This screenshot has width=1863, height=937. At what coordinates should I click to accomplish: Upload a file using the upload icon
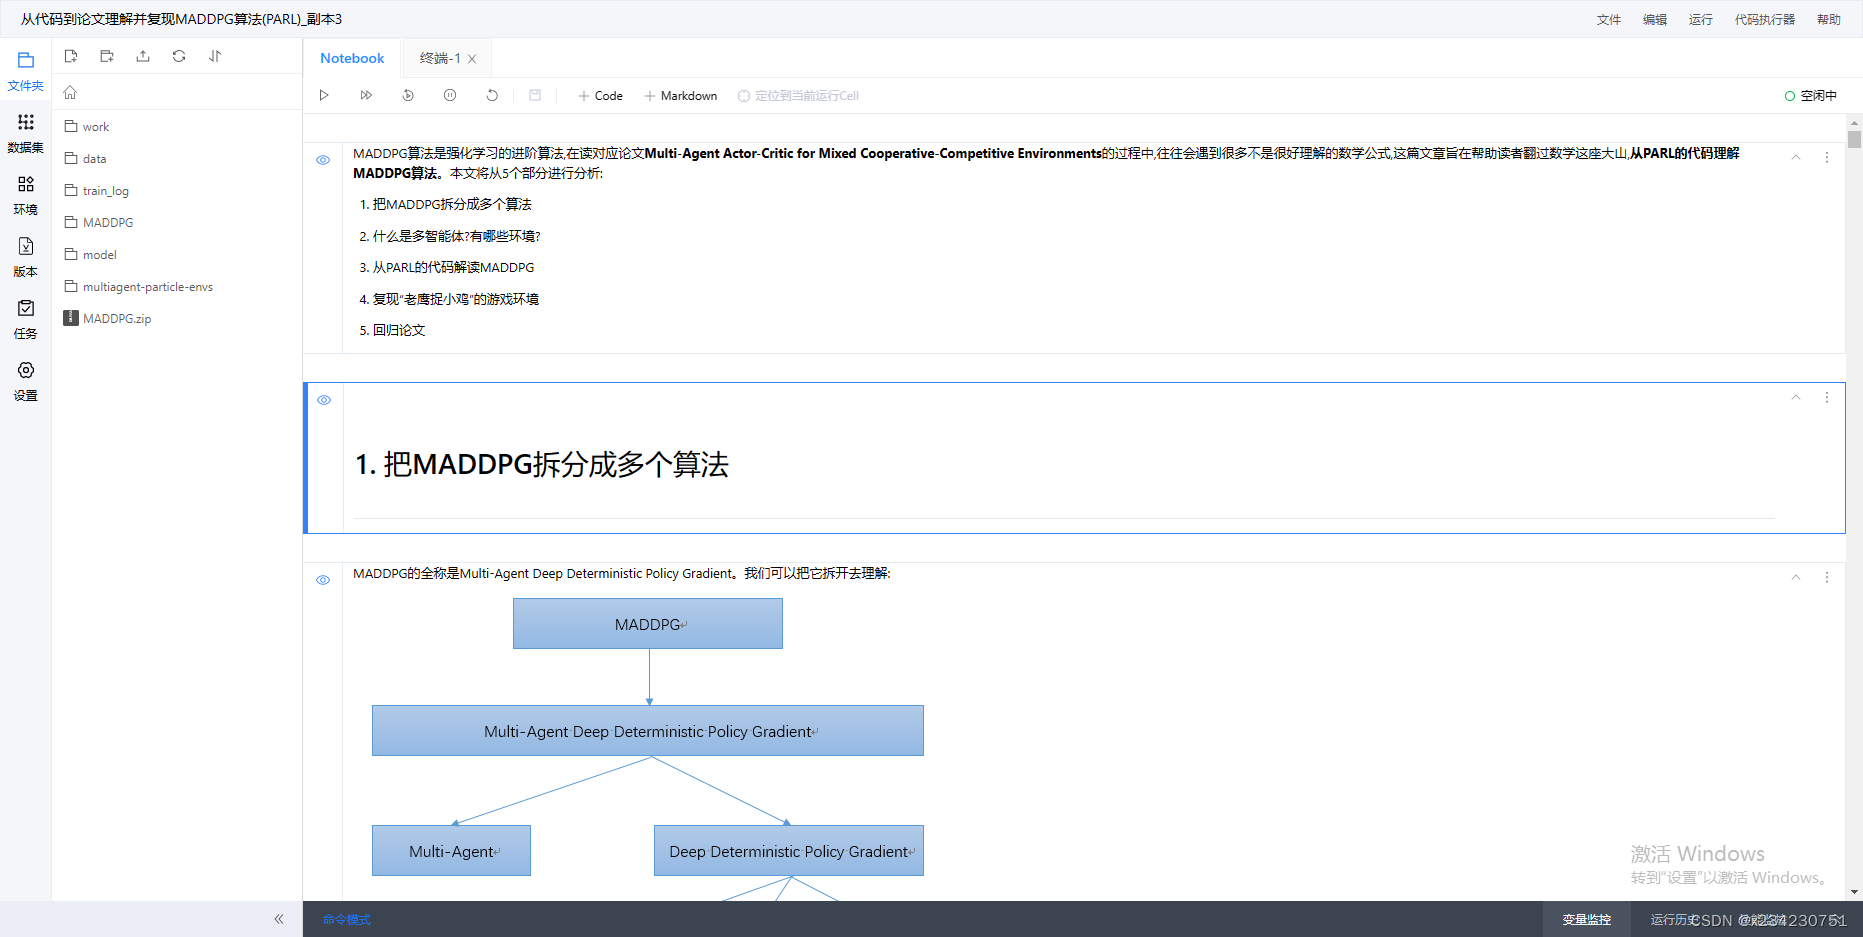click(x=142, y=56)
